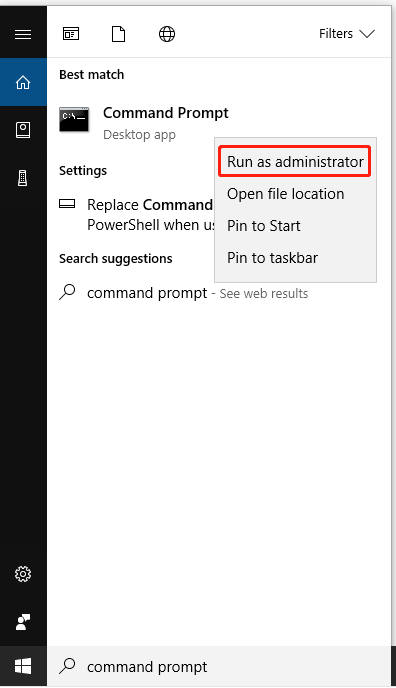Image resolution: width=396 pixels, height=688 pixels.
Task: Click the Windows Start button
Action: 23,666
